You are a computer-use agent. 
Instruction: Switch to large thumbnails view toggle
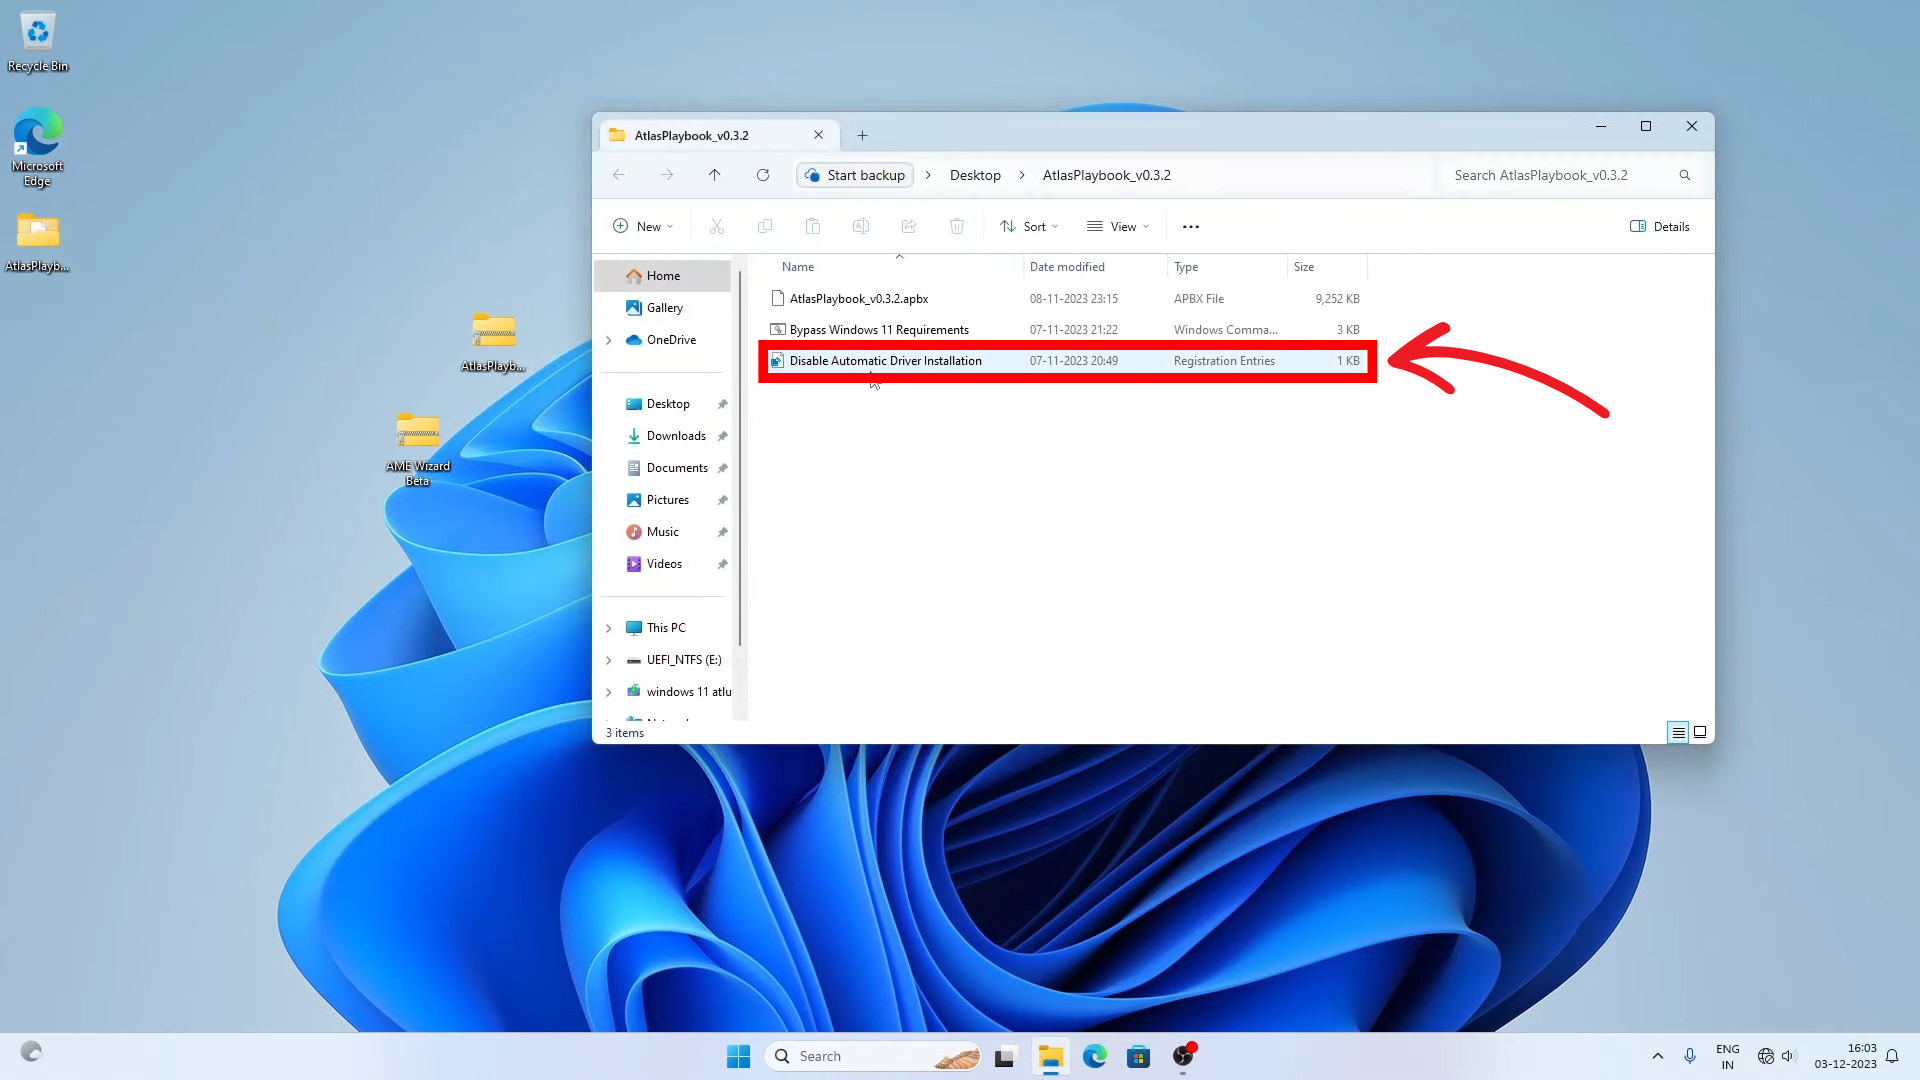pos(1699,732)
